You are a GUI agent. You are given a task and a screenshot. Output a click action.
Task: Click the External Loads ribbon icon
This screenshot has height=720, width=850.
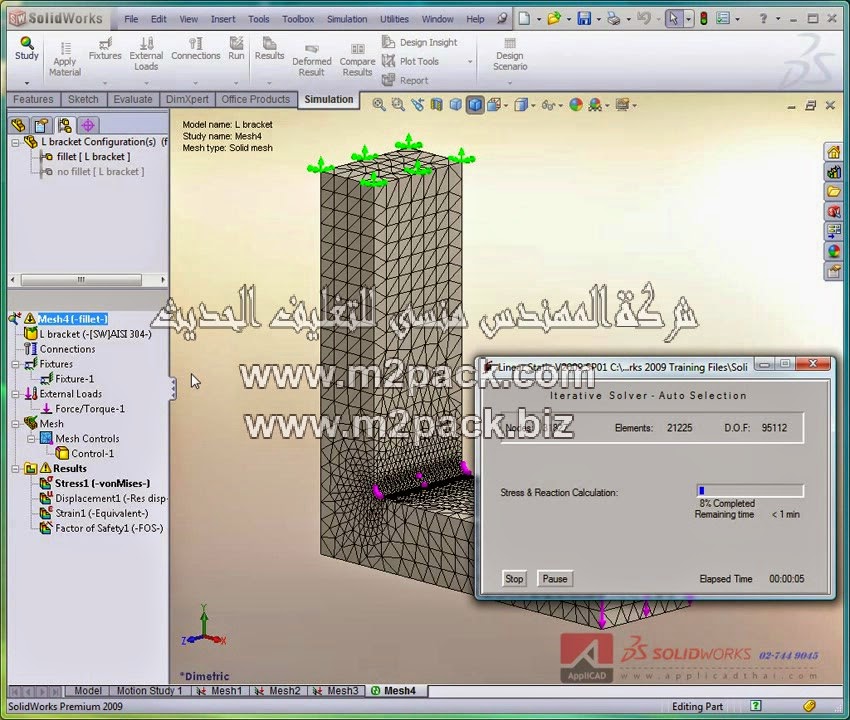(146, 43)
